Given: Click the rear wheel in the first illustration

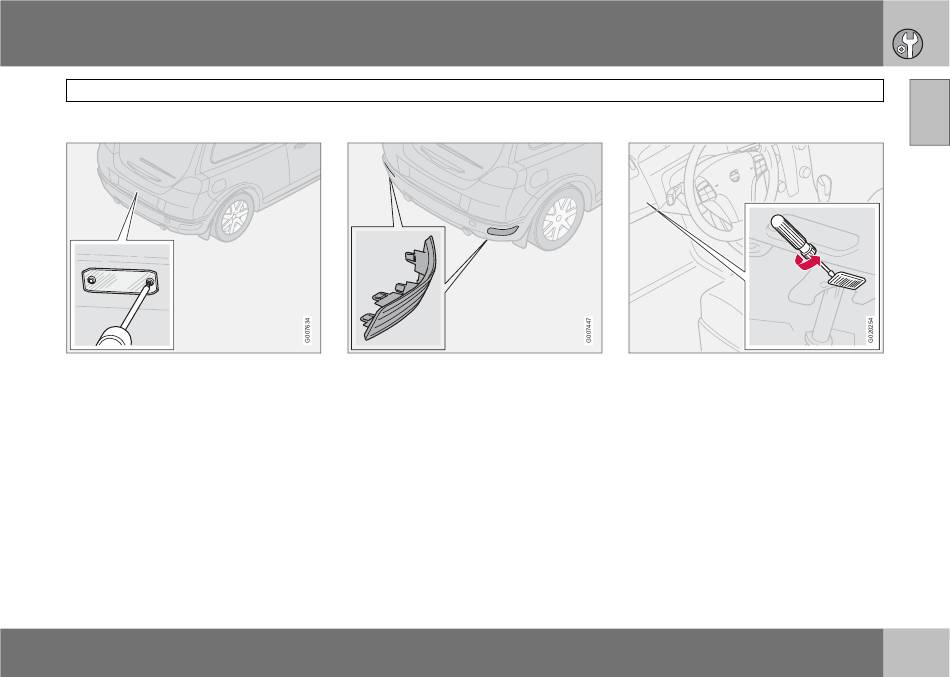Looking at the screenshot, I should pyautogui.click(x=233, y=216).
